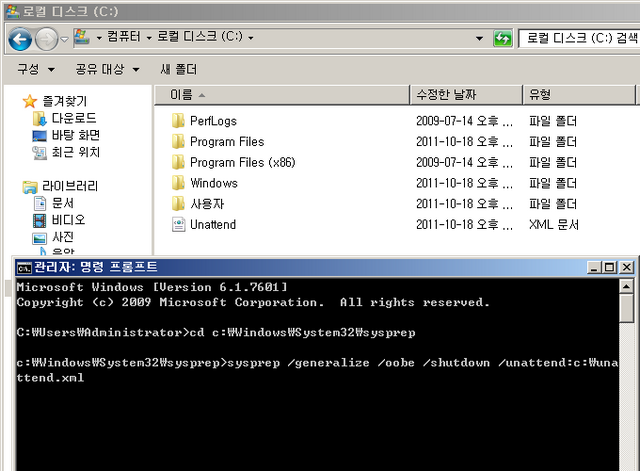The image size is (640, 471).
Task: Click the 관리자: 명령 프롬프트 title bar
Action: point(301,267)
